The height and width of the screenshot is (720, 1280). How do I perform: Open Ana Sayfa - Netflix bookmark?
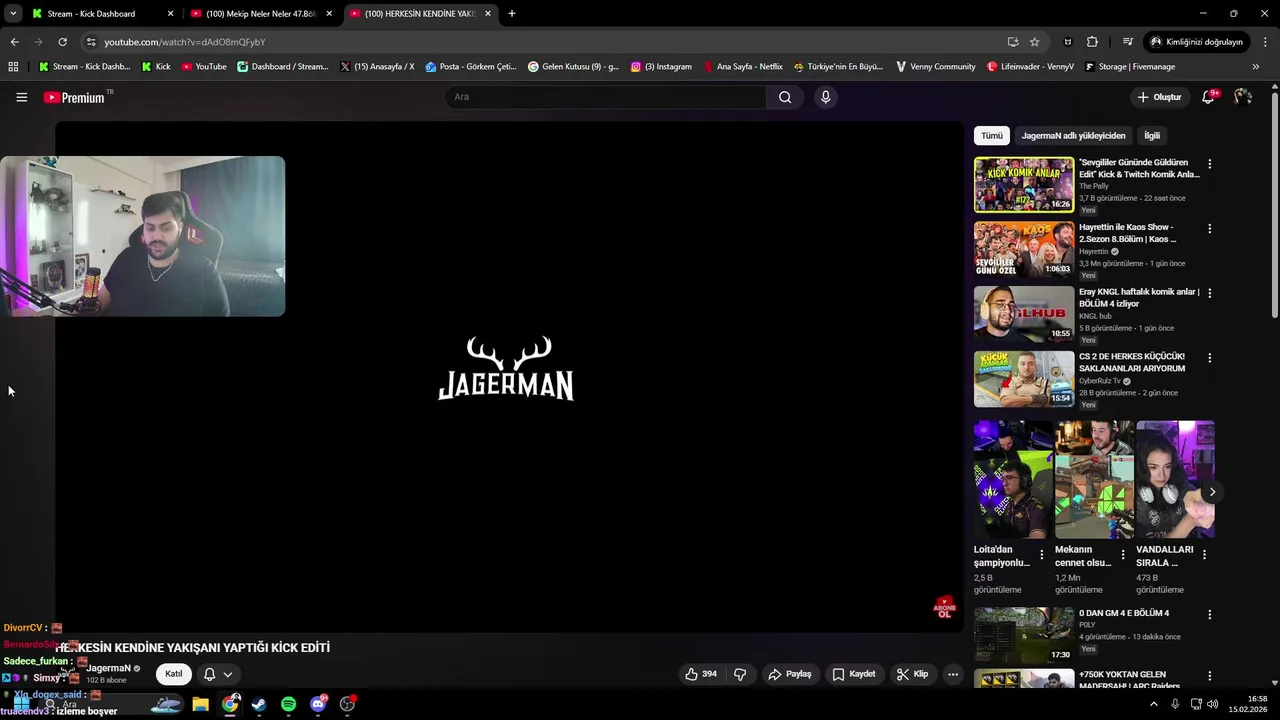(742, 67)
